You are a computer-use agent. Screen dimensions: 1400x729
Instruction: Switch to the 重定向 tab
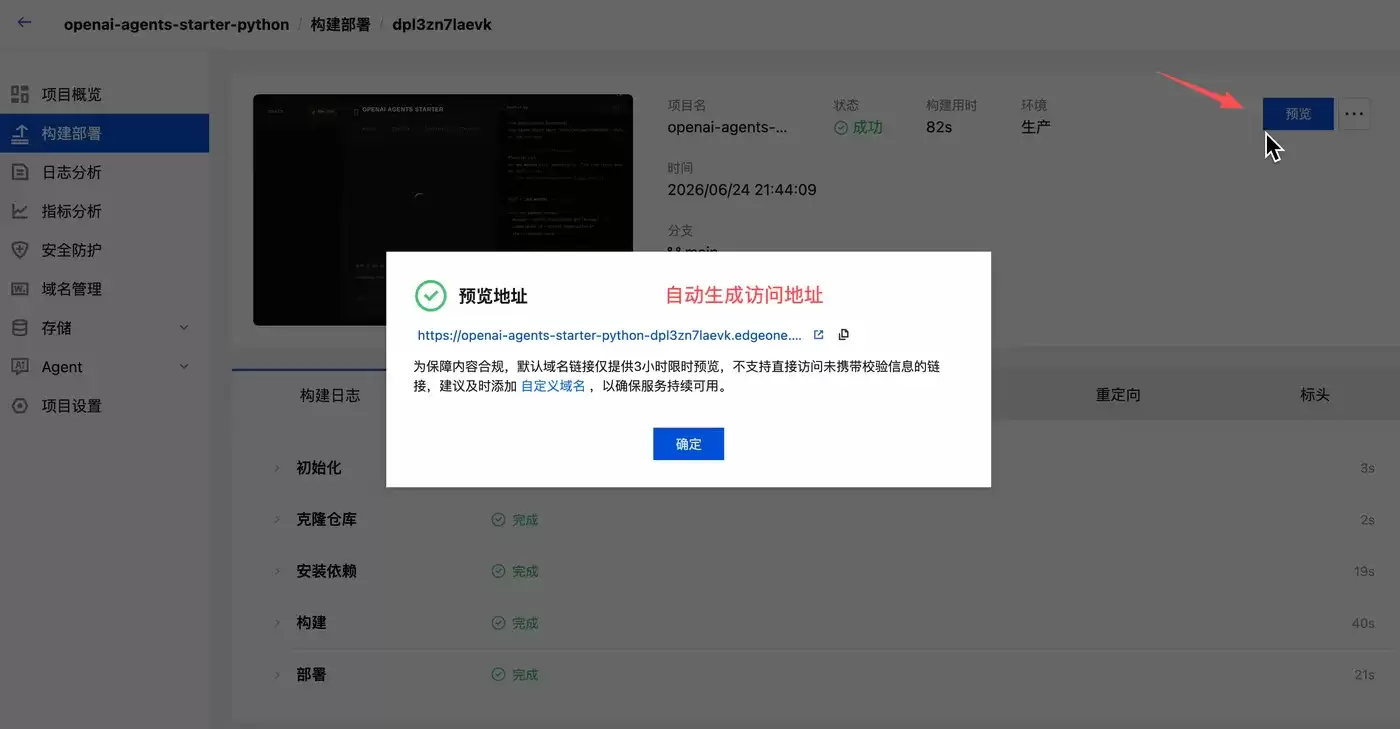(1118, 395)
